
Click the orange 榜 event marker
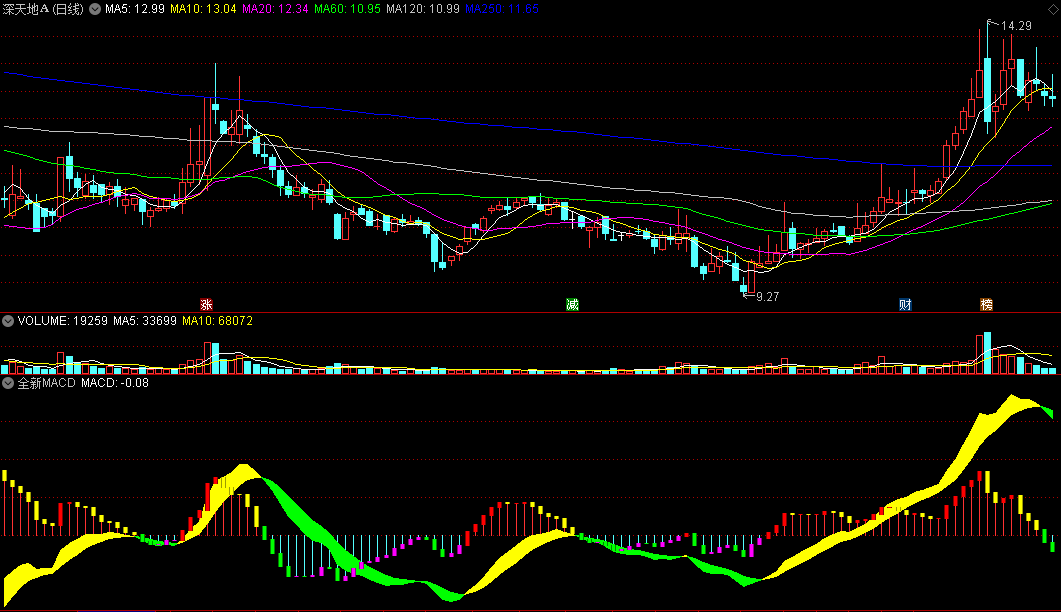point(987,305)
